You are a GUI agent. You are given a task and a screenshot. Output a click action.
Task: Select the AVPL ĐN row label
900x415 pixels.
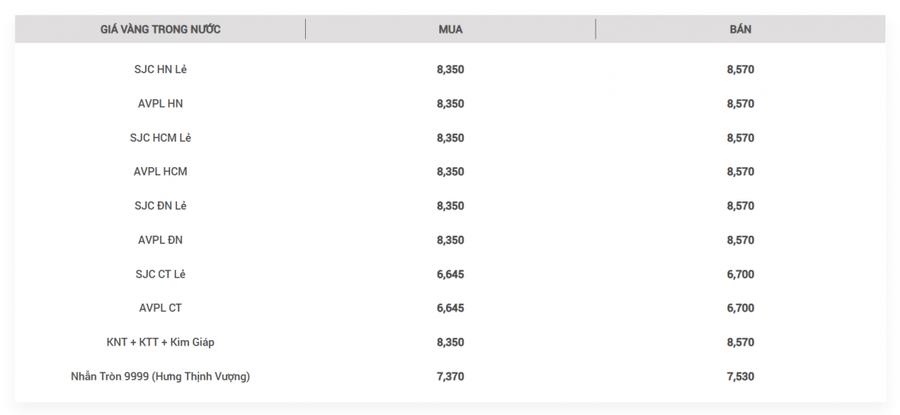click(160, 240)
